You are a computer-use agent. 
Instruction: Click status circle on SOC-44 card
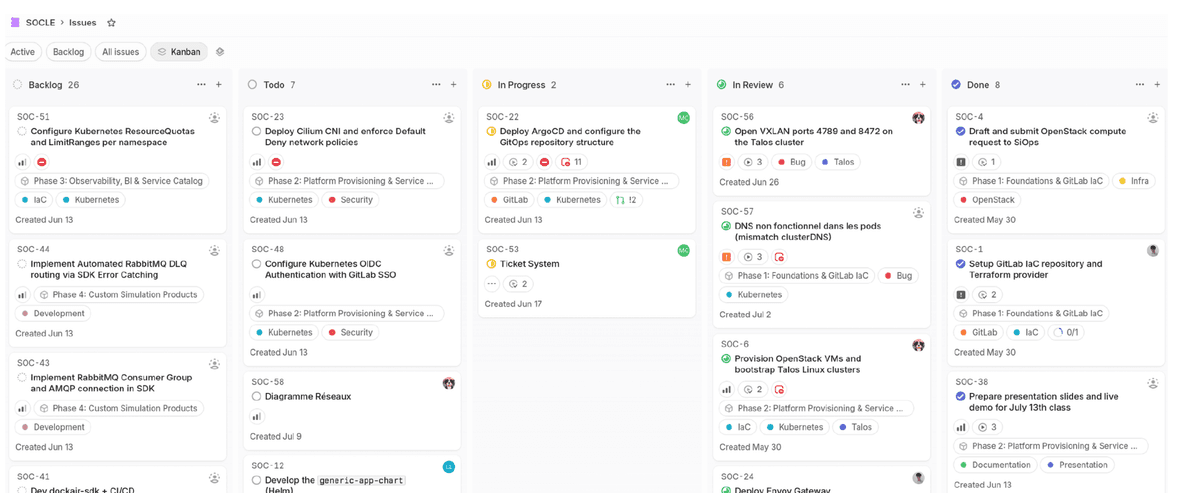pyautogui.click(x=22, y=264)
